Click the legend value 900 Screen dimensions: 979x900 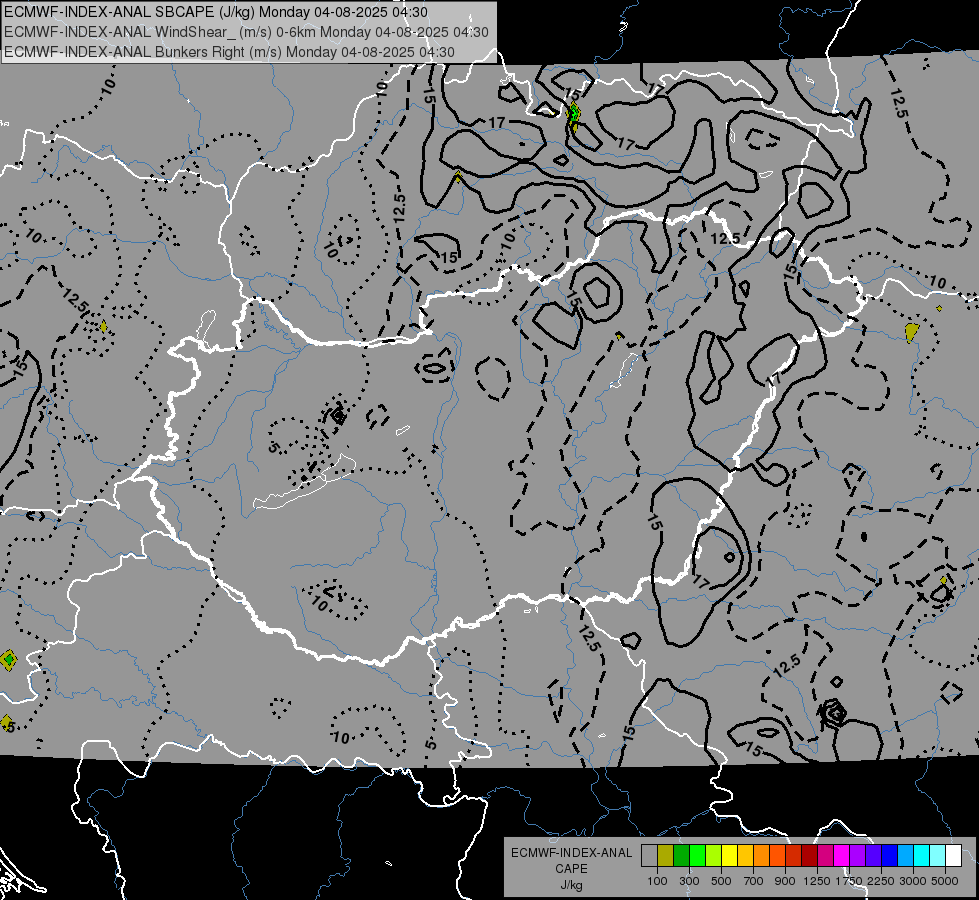pos(785,881)
